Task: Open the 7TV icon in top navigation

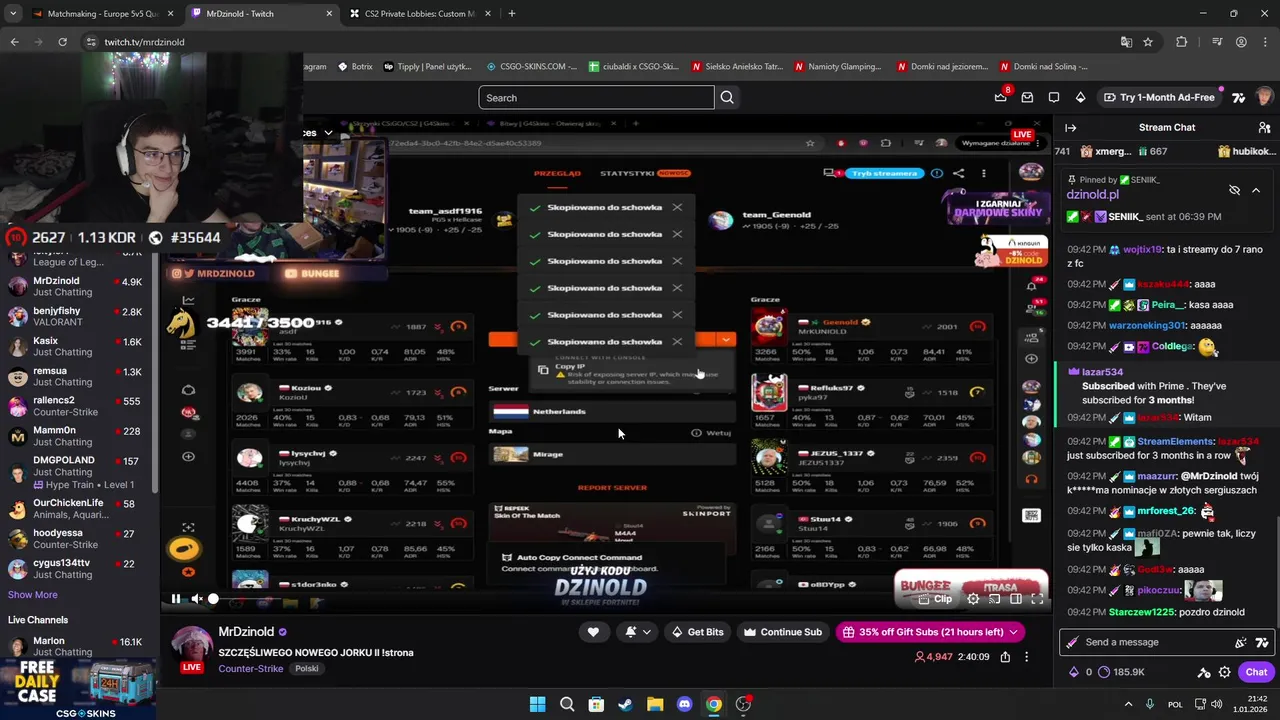Action: point(1239,97)
